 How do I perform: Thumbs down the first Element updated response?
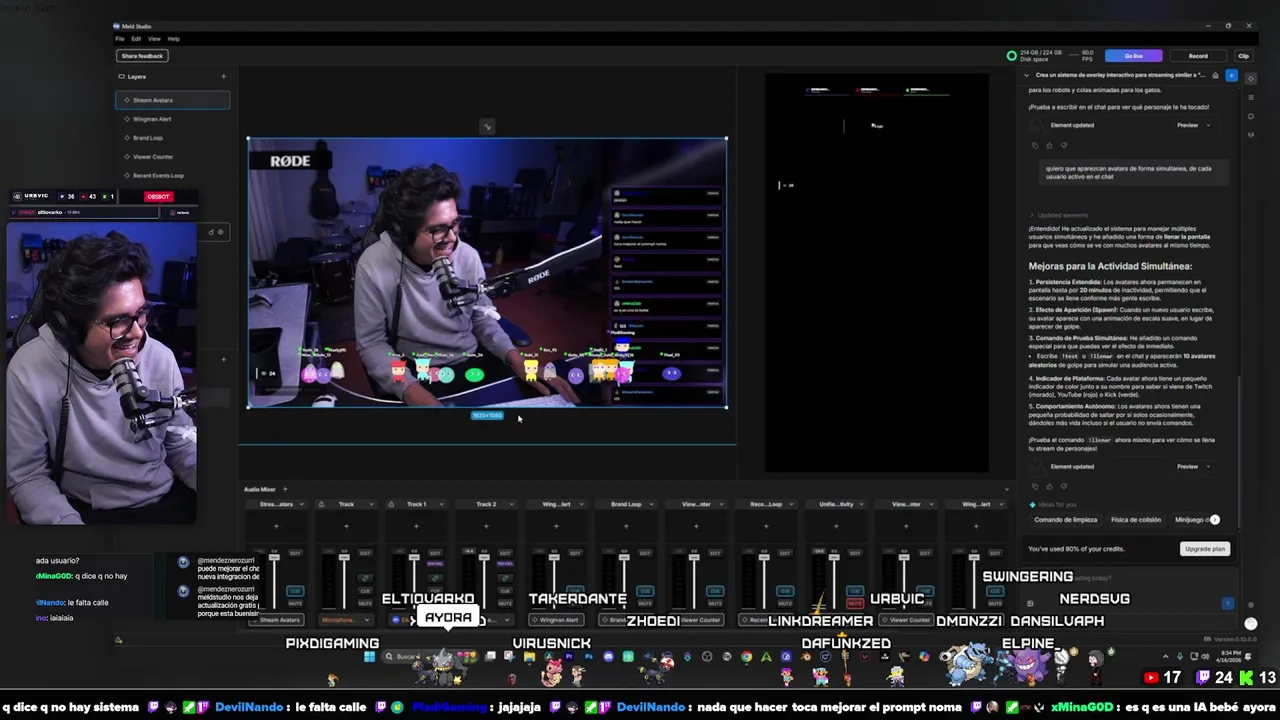pos(1064,145)
